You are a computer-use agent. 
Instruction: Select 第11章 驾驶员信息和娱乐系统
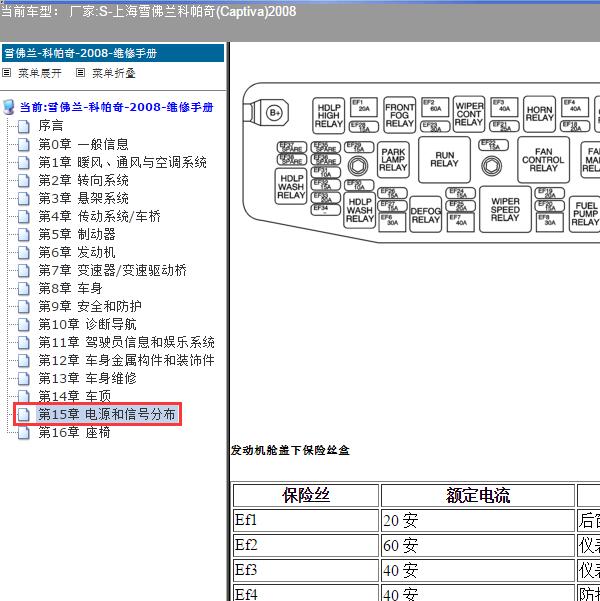[x=127, y=342]
